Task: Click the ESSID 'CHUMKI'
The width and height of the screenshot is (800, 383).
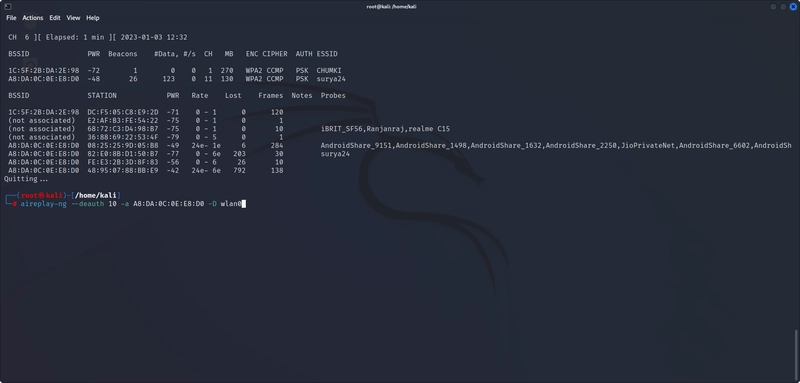Action: 329,70
